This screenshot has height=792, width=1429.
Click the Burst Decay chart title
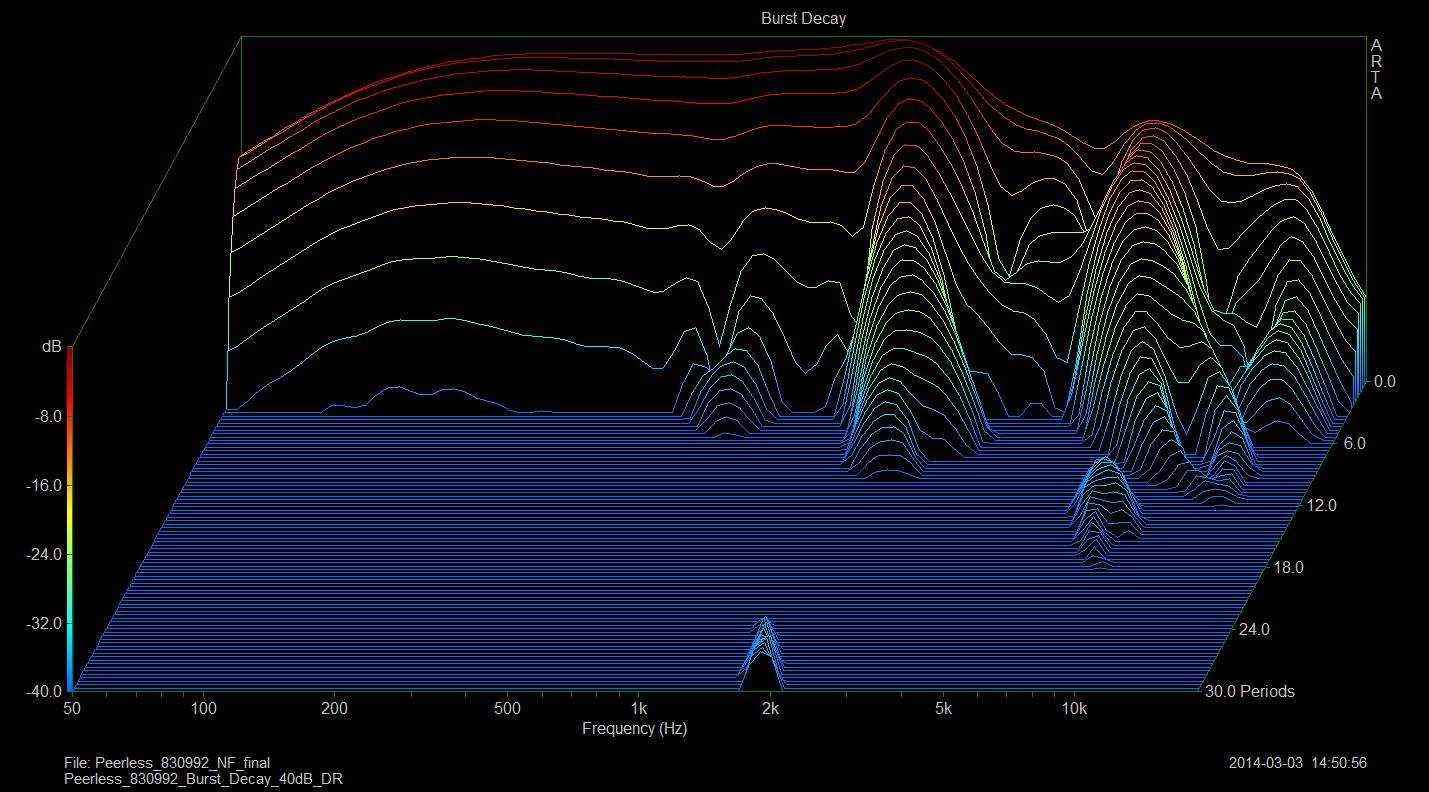pyautogui.click(x=803, y=19)
